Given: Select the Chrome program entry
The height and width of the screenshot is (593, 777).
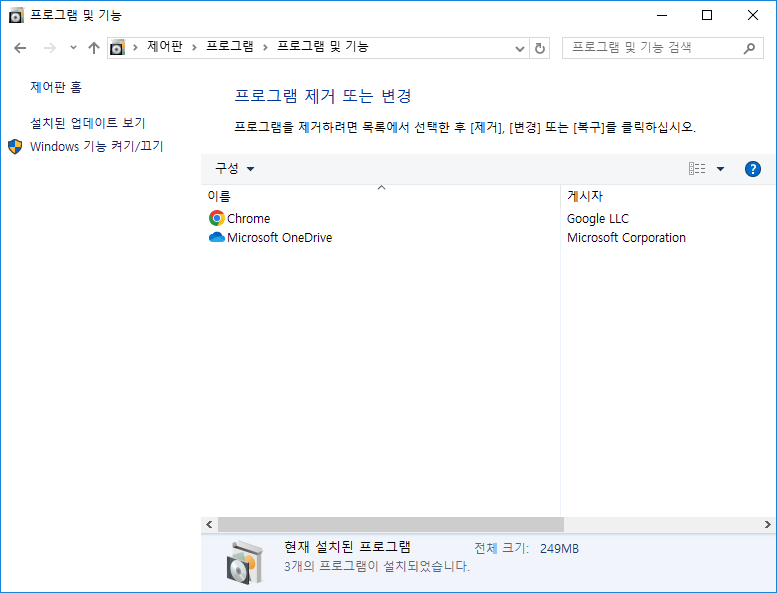Looking at the screenshot, I should (248, 218).
